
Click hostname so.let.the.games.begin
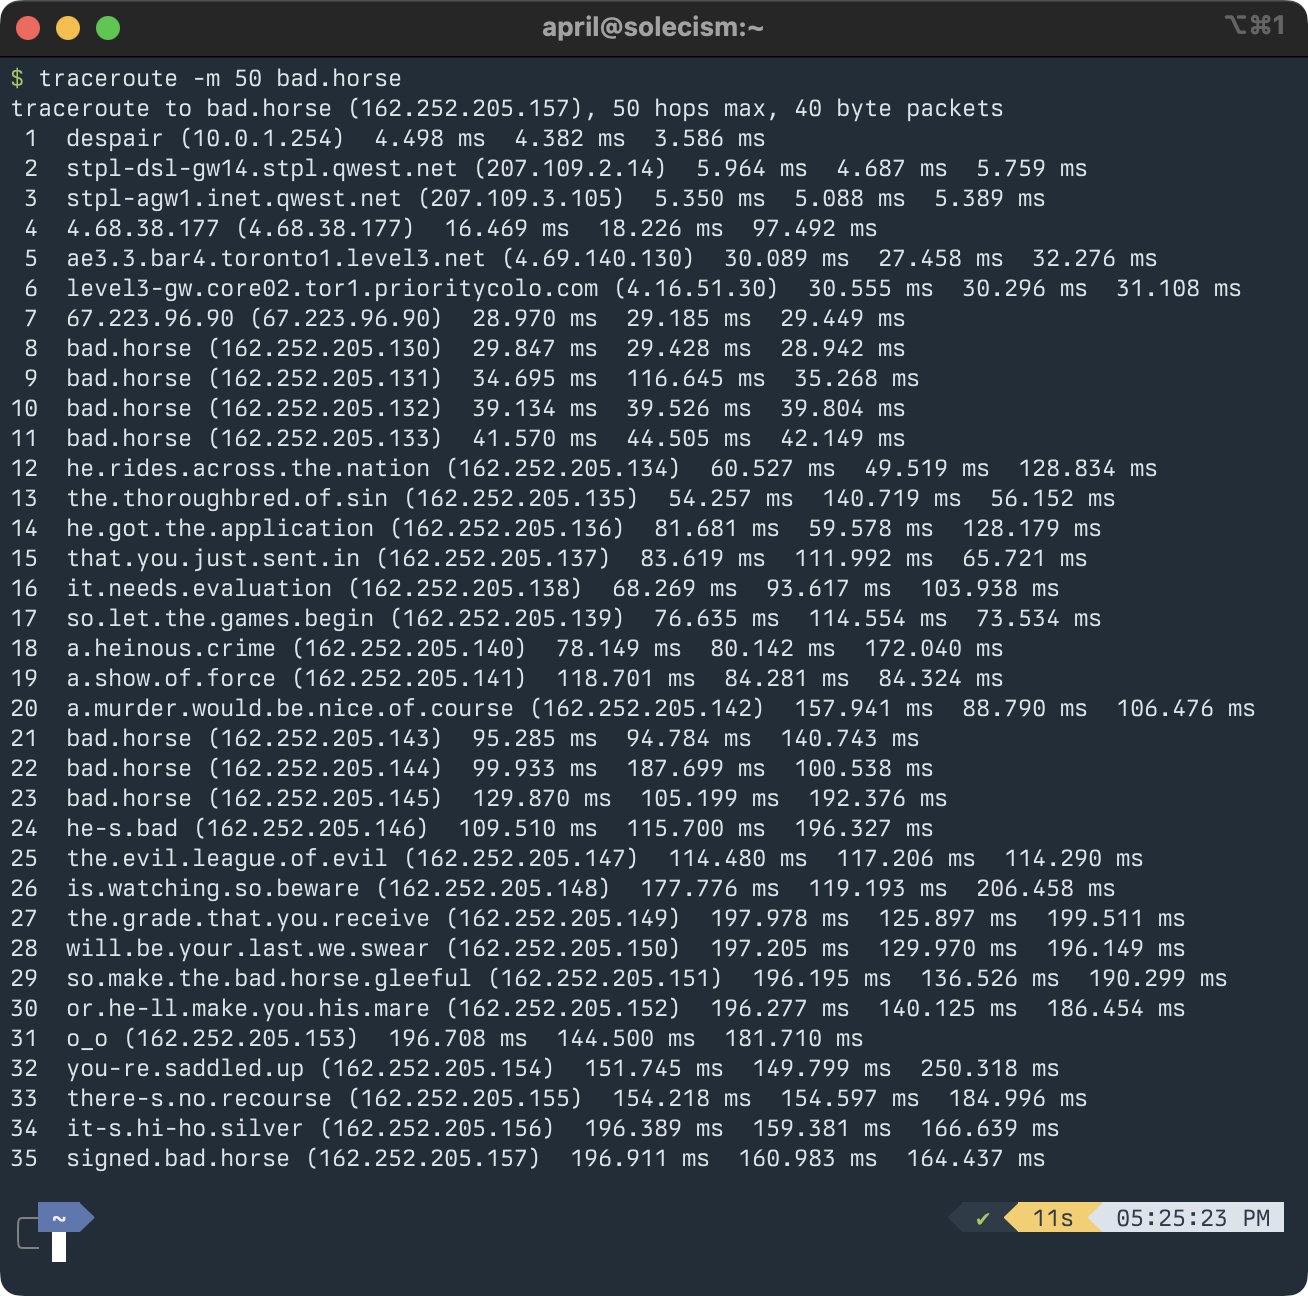coord(220,618)
